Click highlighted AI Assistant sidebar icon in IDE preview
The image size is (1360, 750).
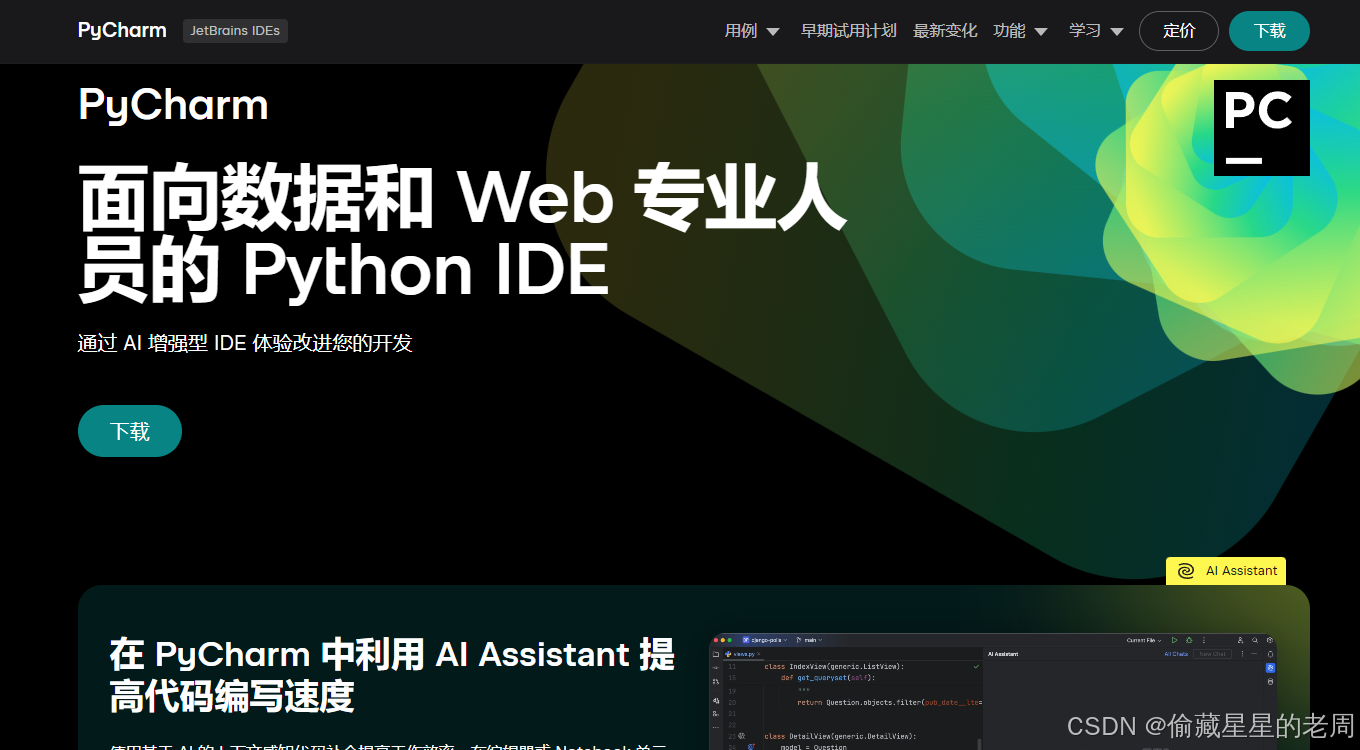tap(1270, 668)
